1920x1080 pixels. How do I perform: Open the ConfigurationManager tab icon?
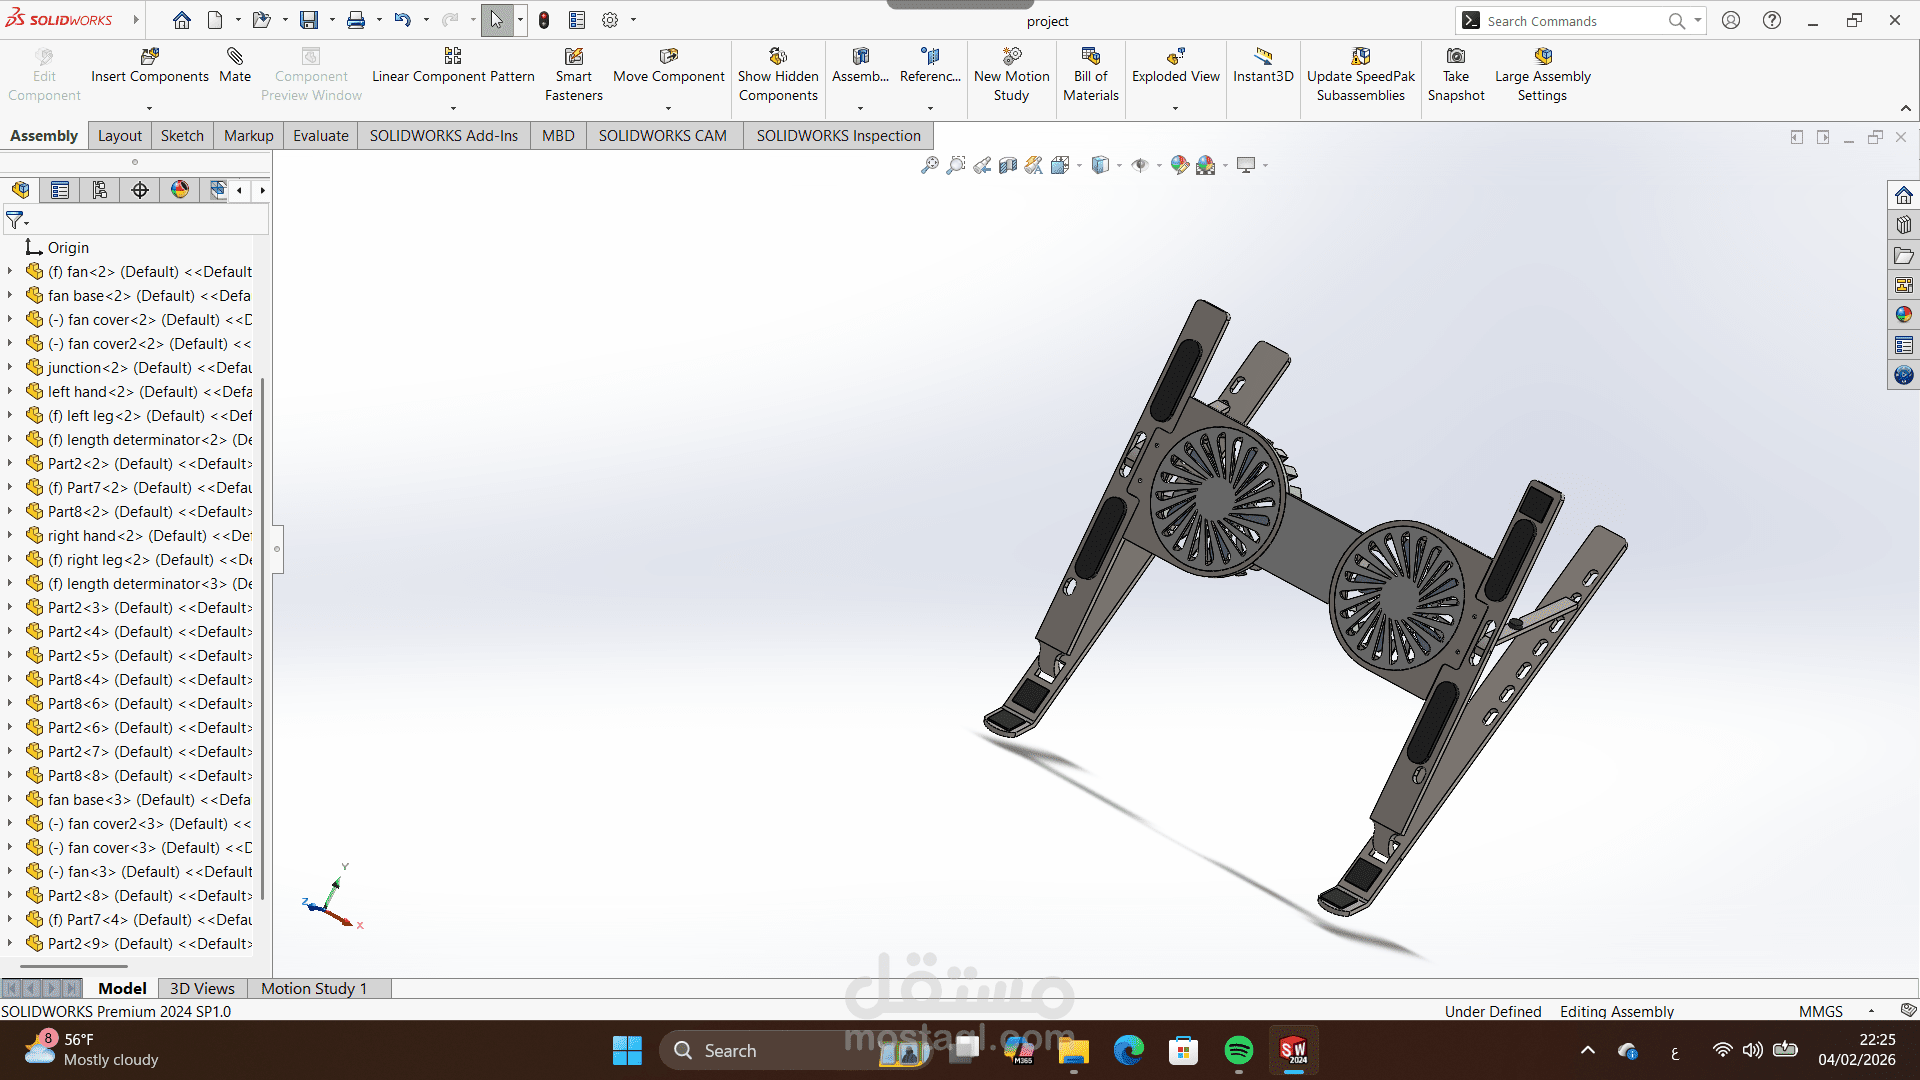tap(100, 190)
